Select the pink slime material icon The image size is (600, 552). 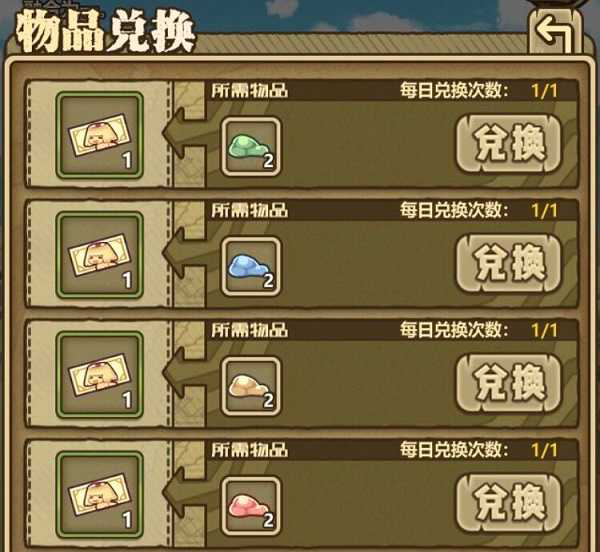pos(251,506)
